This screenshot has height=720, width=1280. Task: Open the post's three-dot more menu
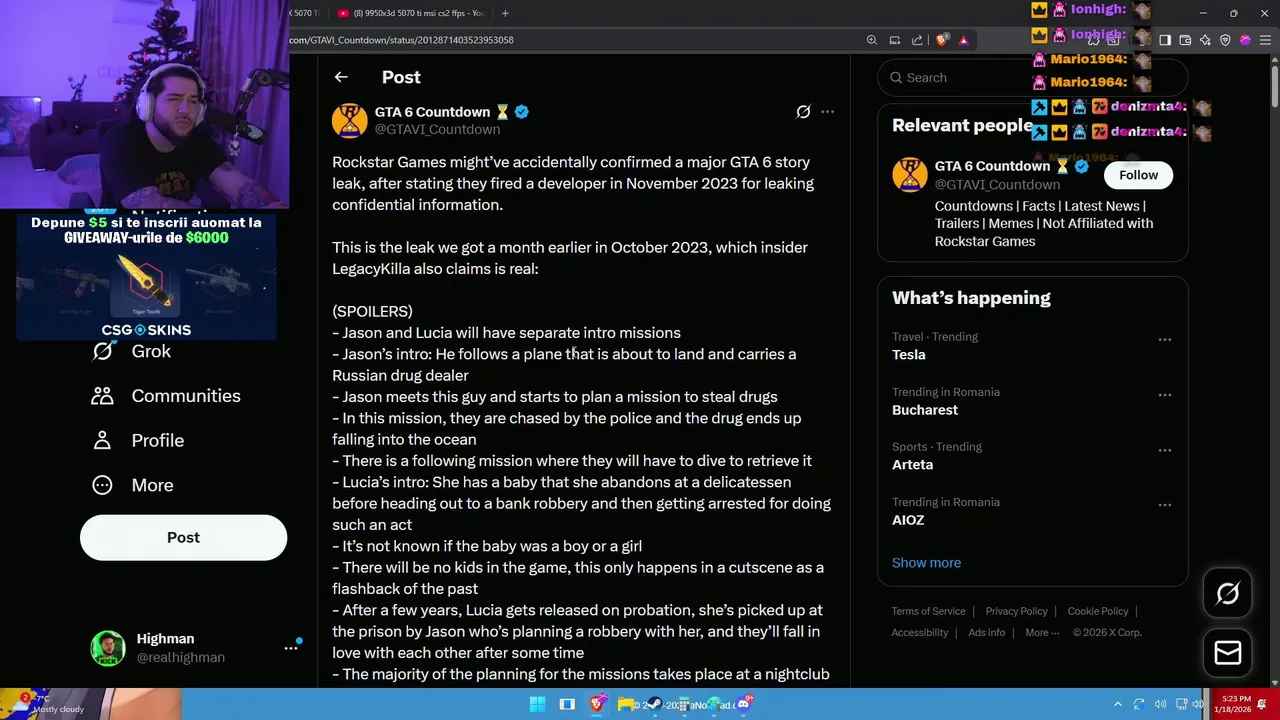pos(827,112)
